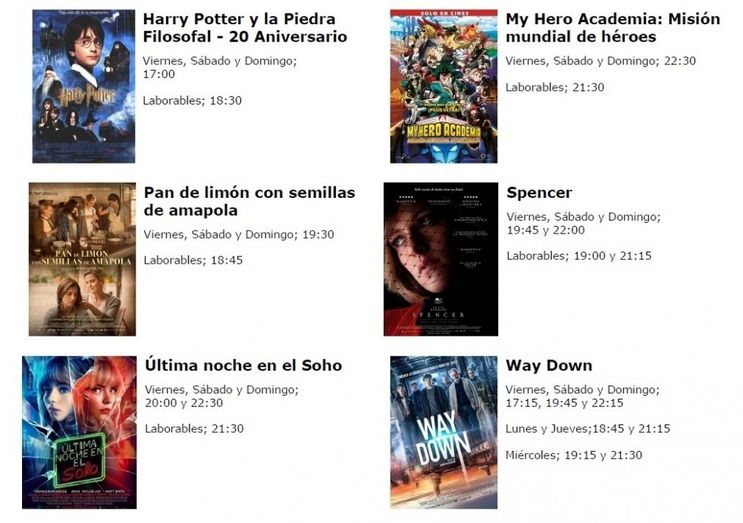Select Way Down Lunes y Jueves showtimes
This screenshot has width=743, height=523.
point(588,429)
